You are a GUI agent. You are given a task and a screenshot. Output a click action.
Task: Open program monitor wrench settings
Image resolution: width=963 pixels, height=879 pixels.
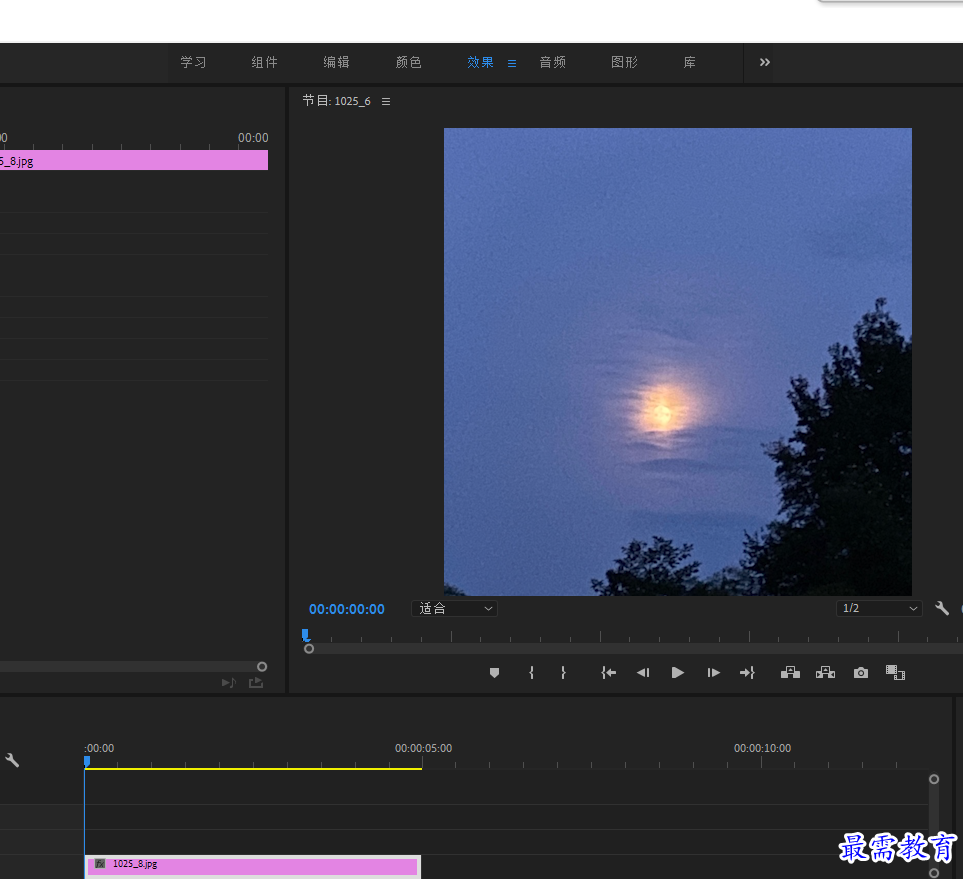(942, 608)
